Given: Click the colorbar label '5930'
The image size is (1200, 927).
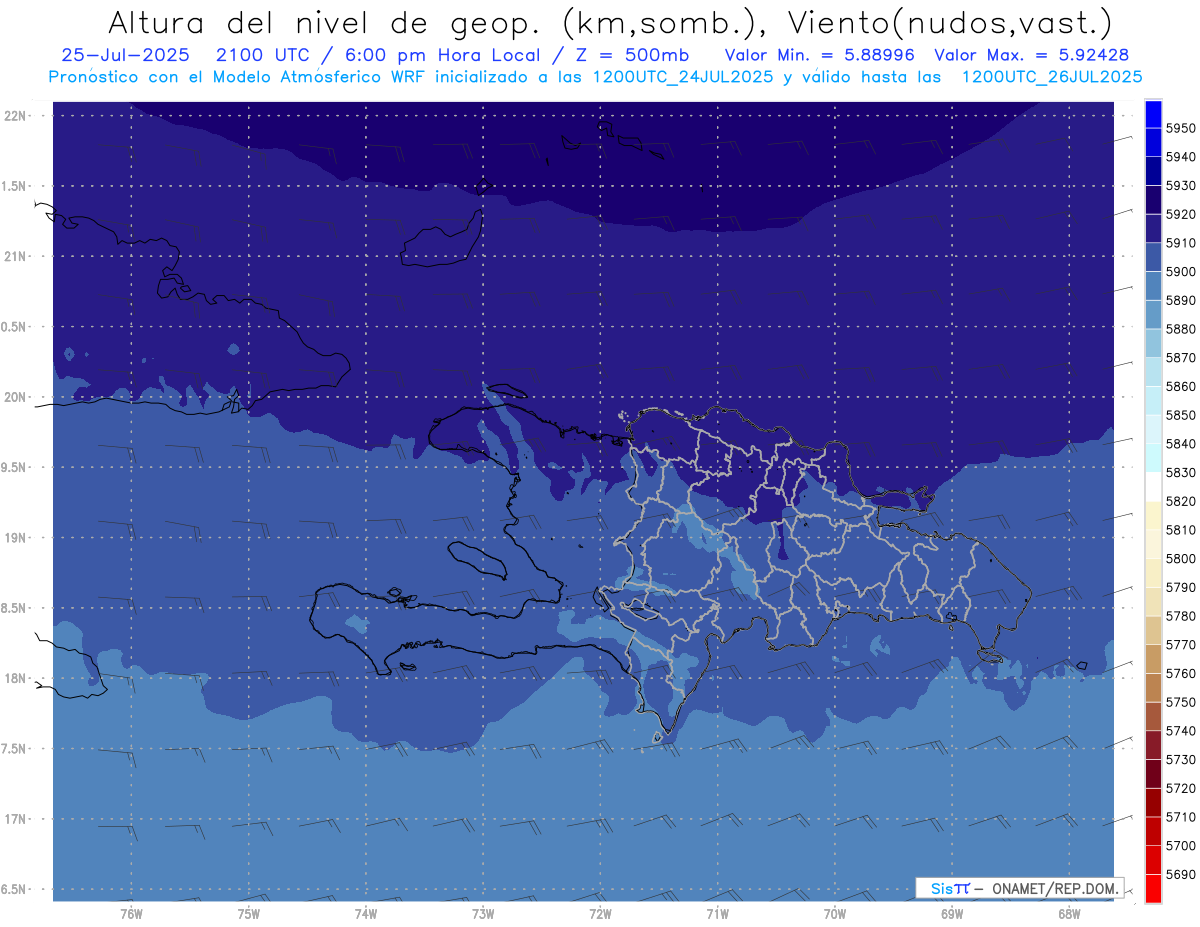Looking at the screenshot, I should pos(1180,186).
